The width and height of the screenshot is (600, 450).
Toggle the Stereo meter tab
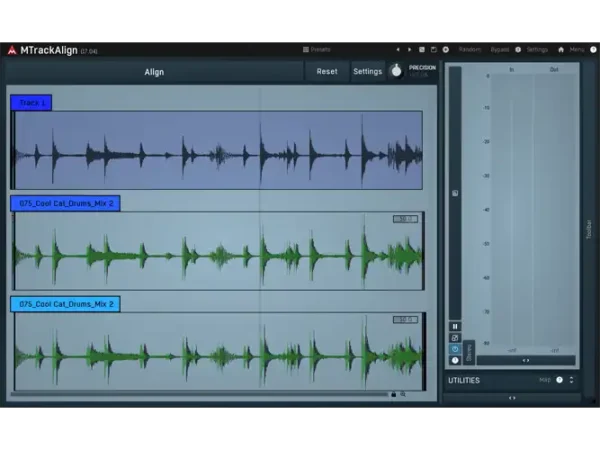(469, 352)
